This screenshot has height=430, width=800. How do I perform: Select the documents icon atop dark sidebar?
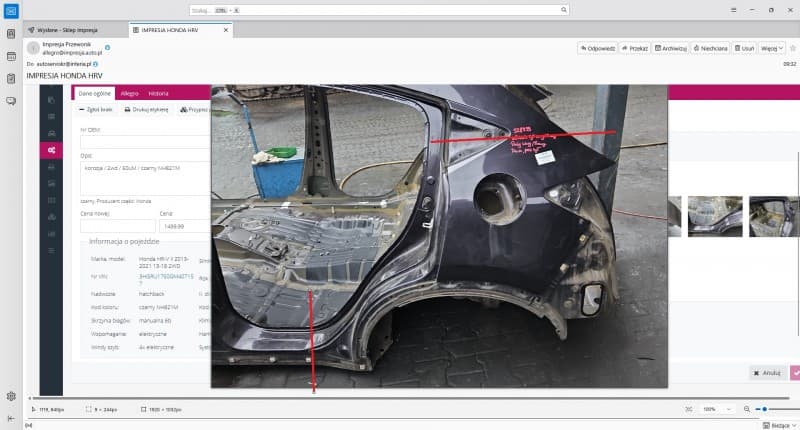(x=51, y=100)
